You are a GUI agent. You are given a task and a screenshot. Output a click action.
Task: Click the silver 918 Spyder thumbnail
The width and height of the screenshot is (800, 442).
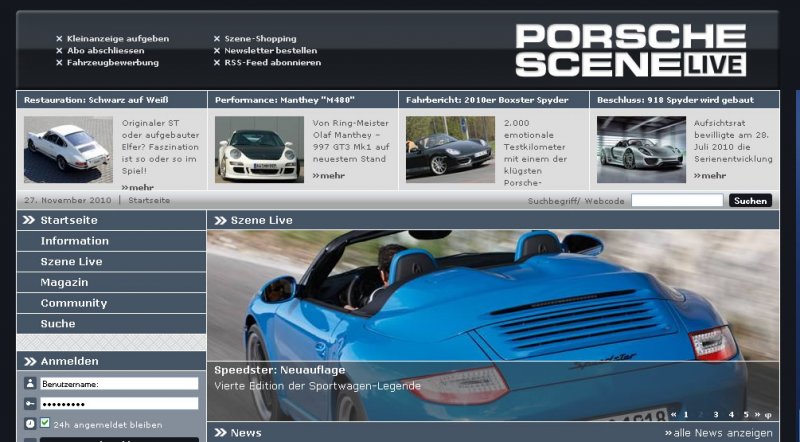click(x=641, y=150)
